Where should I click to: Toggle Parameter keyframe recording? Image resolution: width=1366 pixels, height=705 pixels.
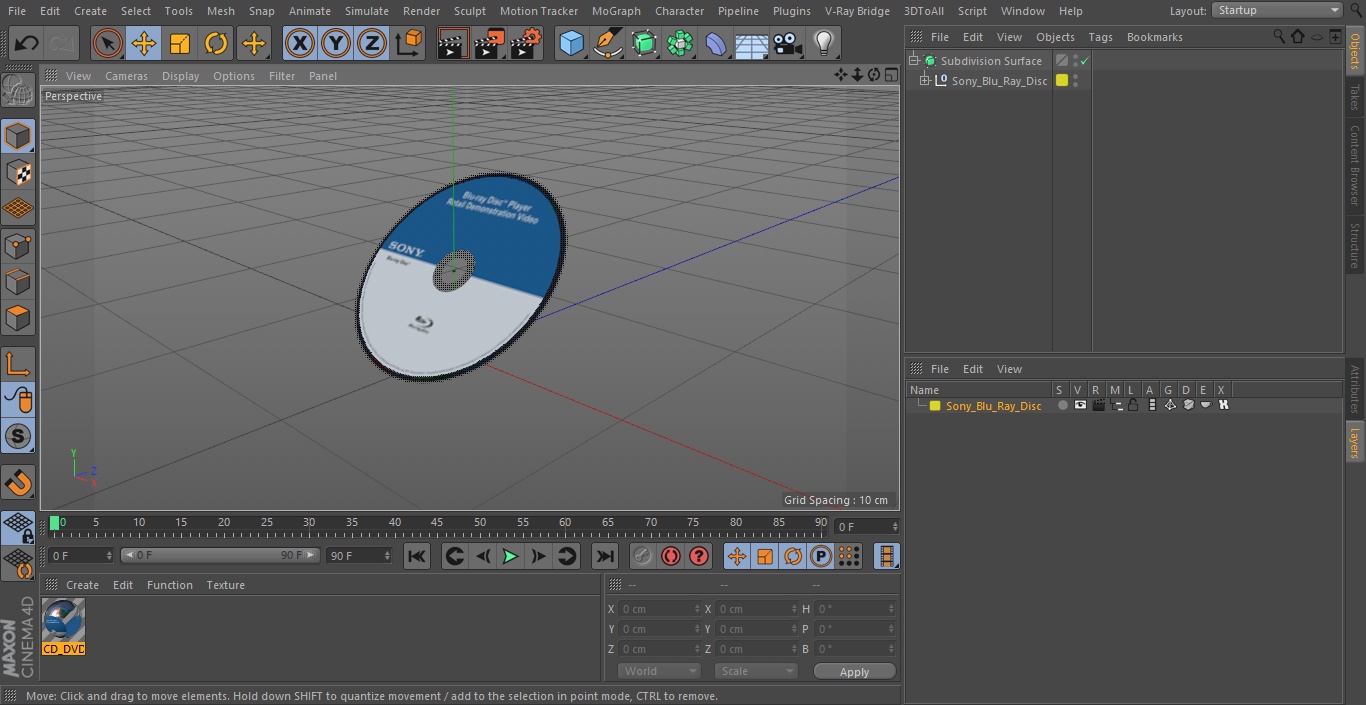click(x=821, y=556)
